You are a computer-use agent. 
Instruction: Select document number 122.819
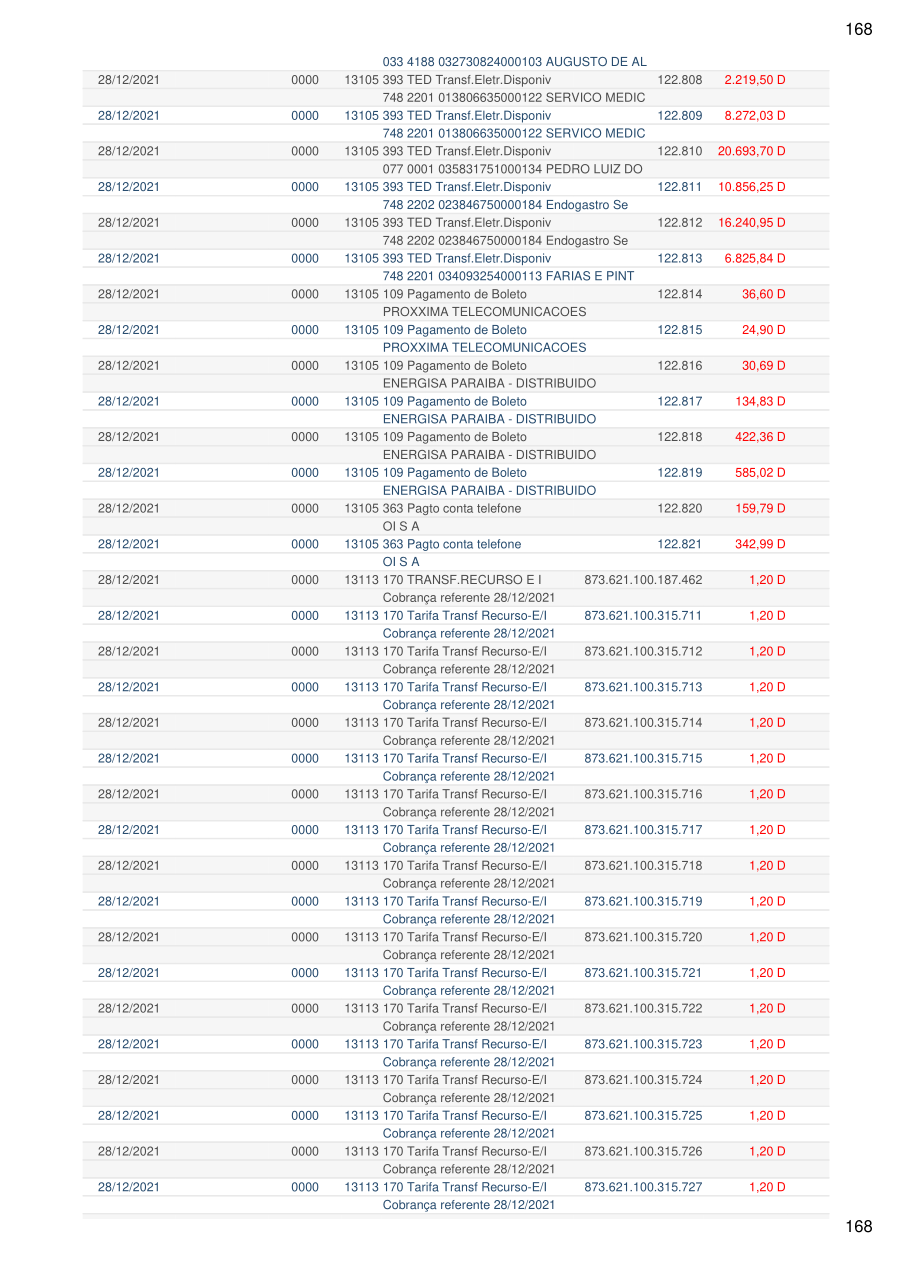point(680,473)
